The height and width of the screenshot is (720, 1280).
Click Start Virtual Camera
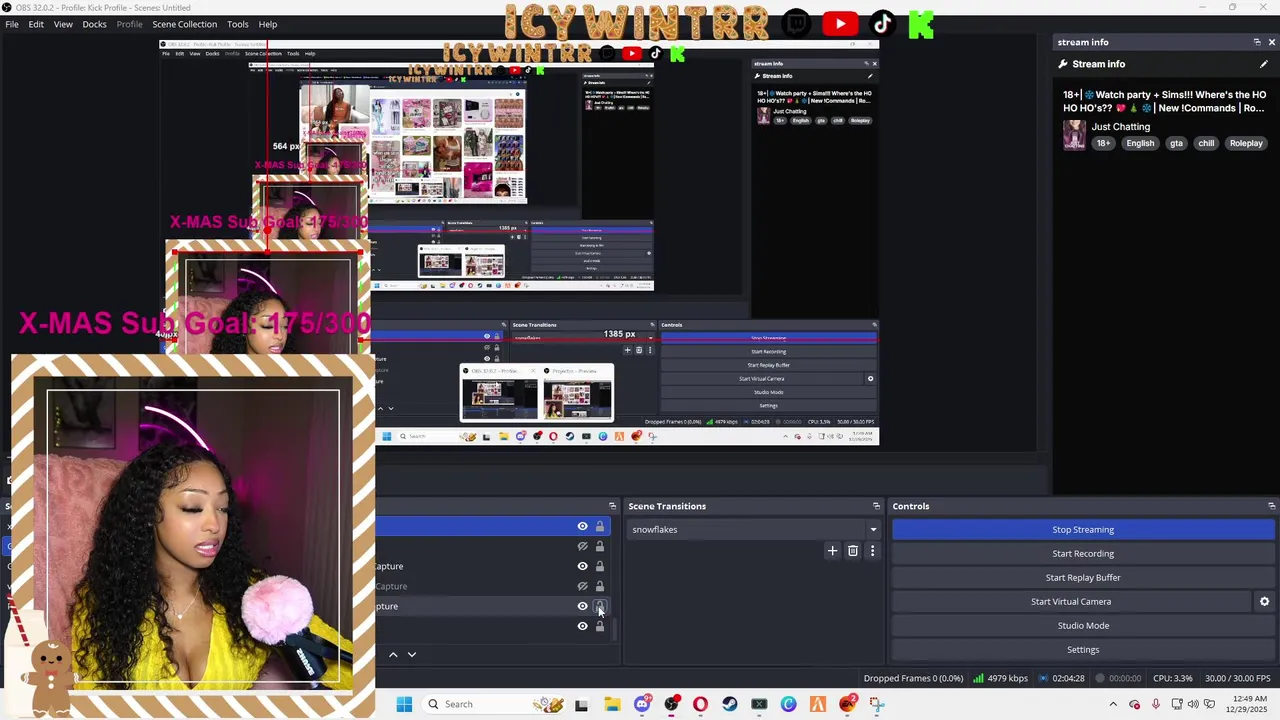tap(1071, 602)
